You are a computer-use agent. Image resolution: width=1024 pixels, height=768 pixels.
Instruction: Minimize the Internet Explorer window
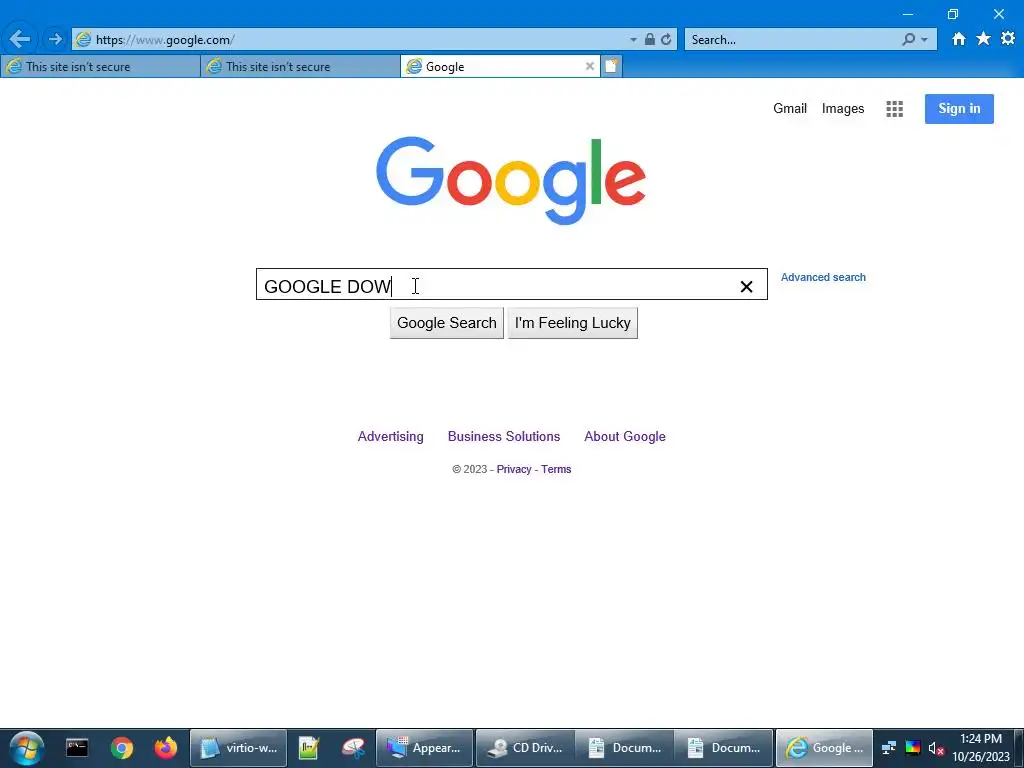(908, 14)
